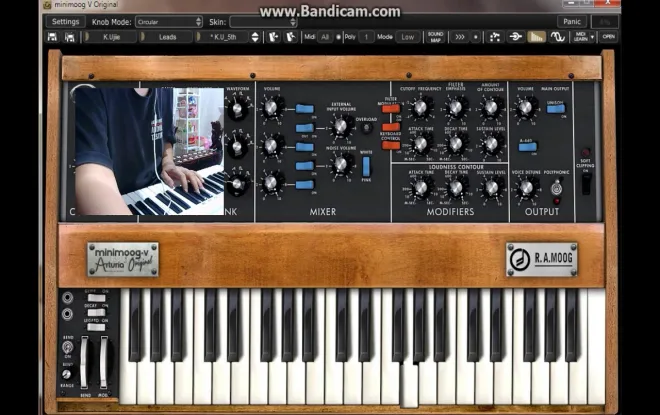The width and height of the screenshot is (660, 415).
Task: Click the Panic button
Action: [x=572, y=21]
